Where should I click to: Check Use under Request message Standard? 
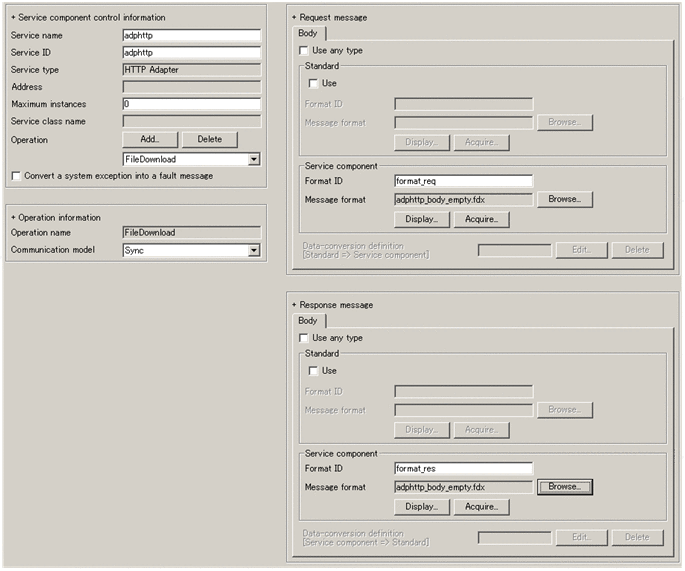coord(314,83)
